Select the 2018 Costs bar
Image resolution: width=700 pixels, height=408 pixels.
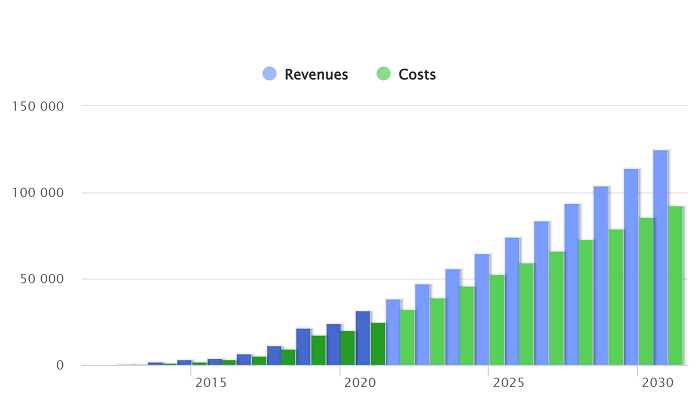point(288,358)
